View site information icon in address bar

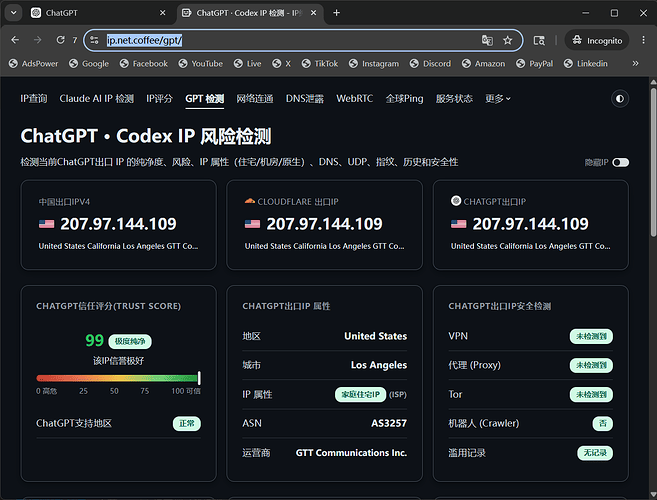point(94,40)
